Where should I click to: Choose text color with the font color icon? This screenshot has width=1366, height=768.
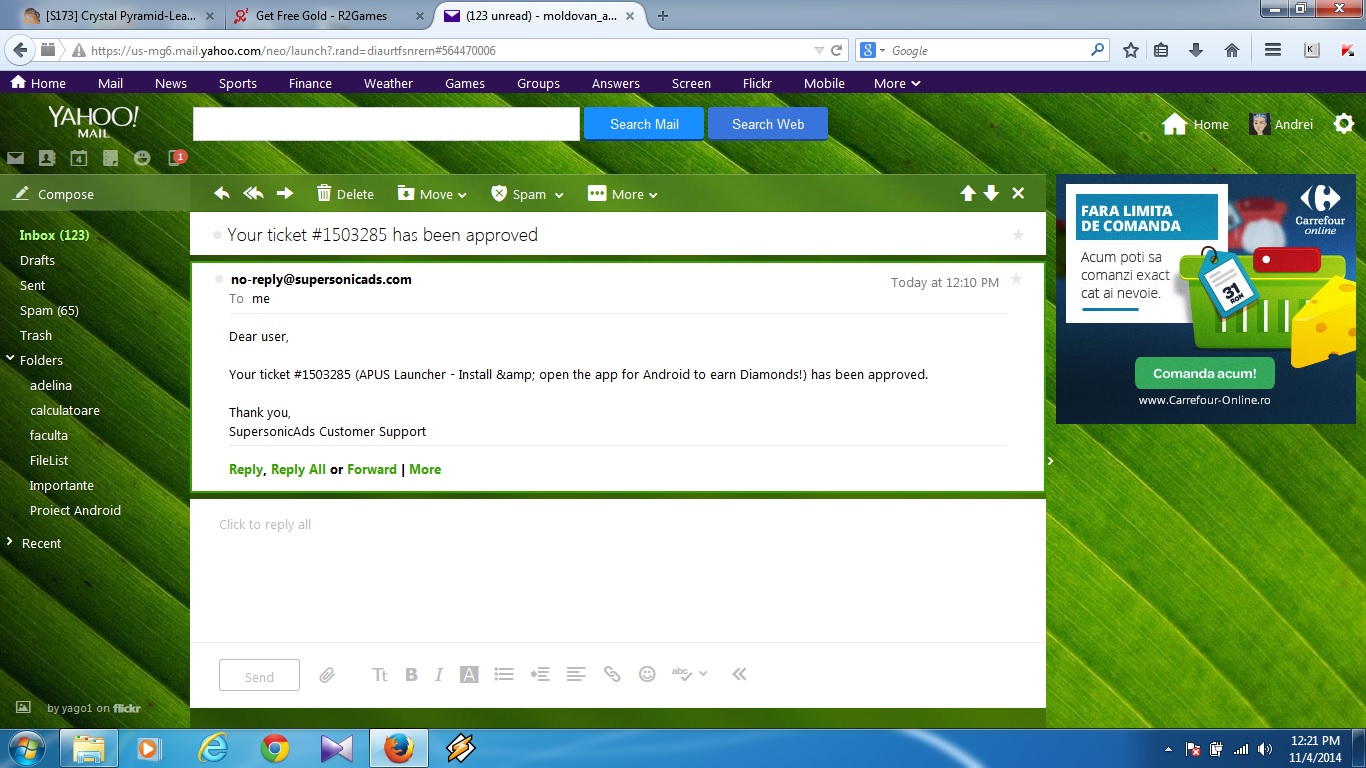469,675
